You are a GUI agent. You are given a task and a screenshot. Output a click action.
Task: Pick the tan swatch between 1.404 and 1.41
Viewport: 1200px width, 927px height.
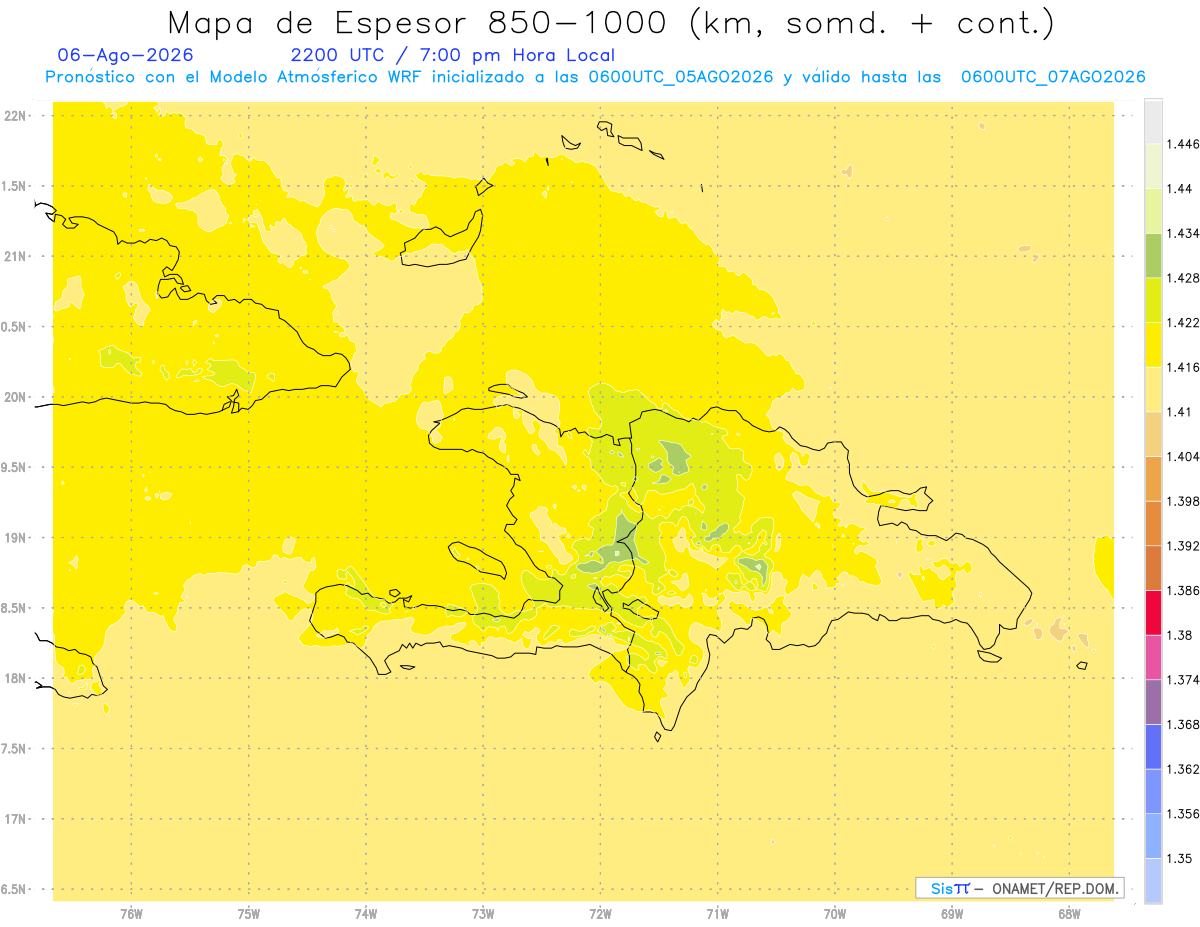1153,434
